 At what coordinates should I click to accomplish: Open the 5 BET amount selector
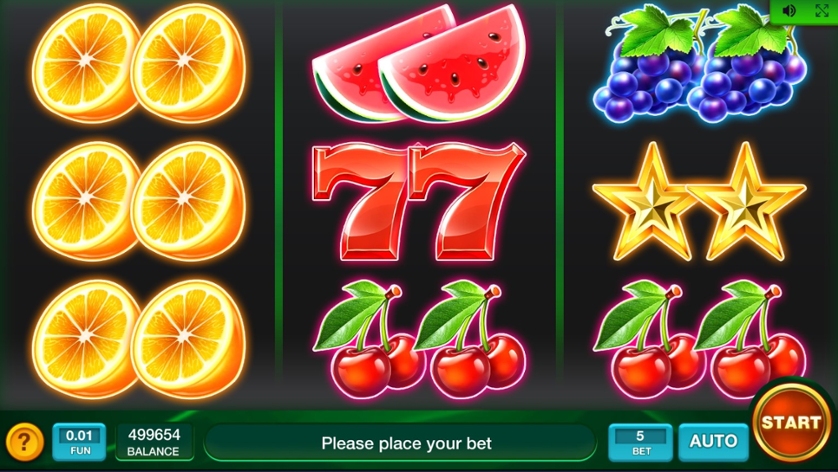(x=640, y=442)
